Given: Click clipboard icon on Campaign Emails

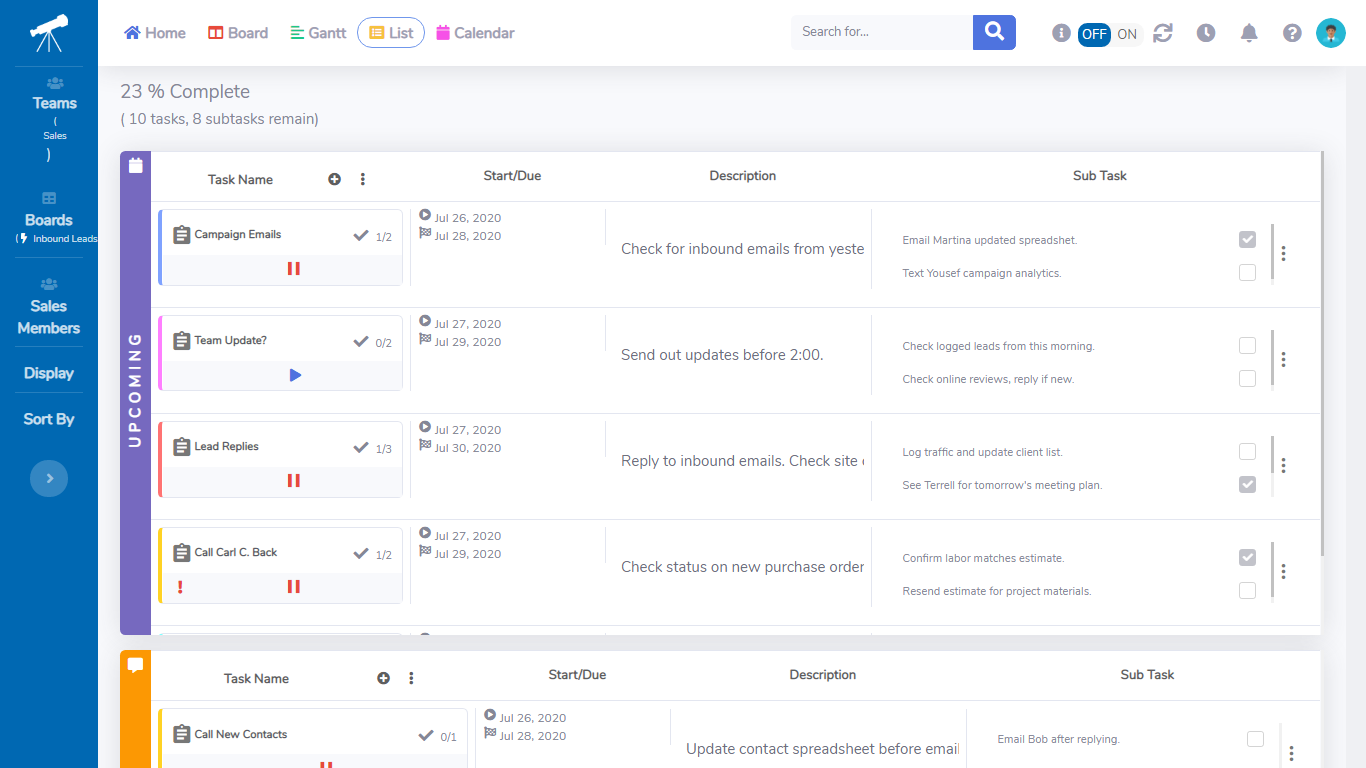Looking at the screenshot, I should (x=181, y=235).
